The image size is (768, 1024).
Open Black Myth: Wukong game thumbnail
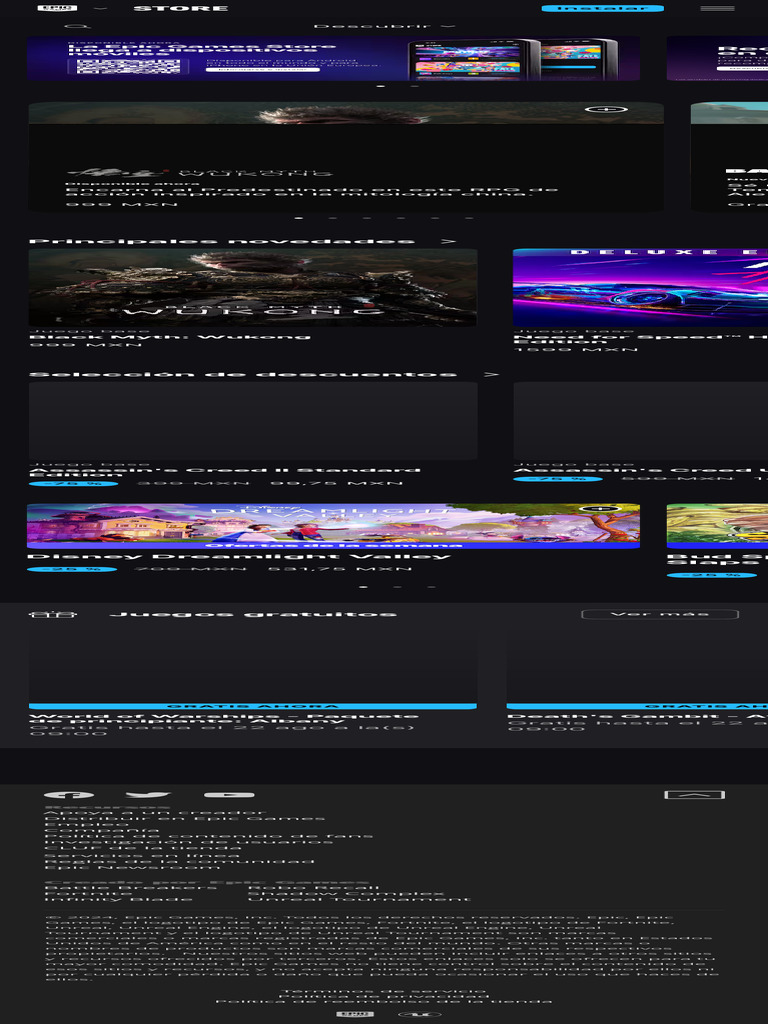coord(253,287)
